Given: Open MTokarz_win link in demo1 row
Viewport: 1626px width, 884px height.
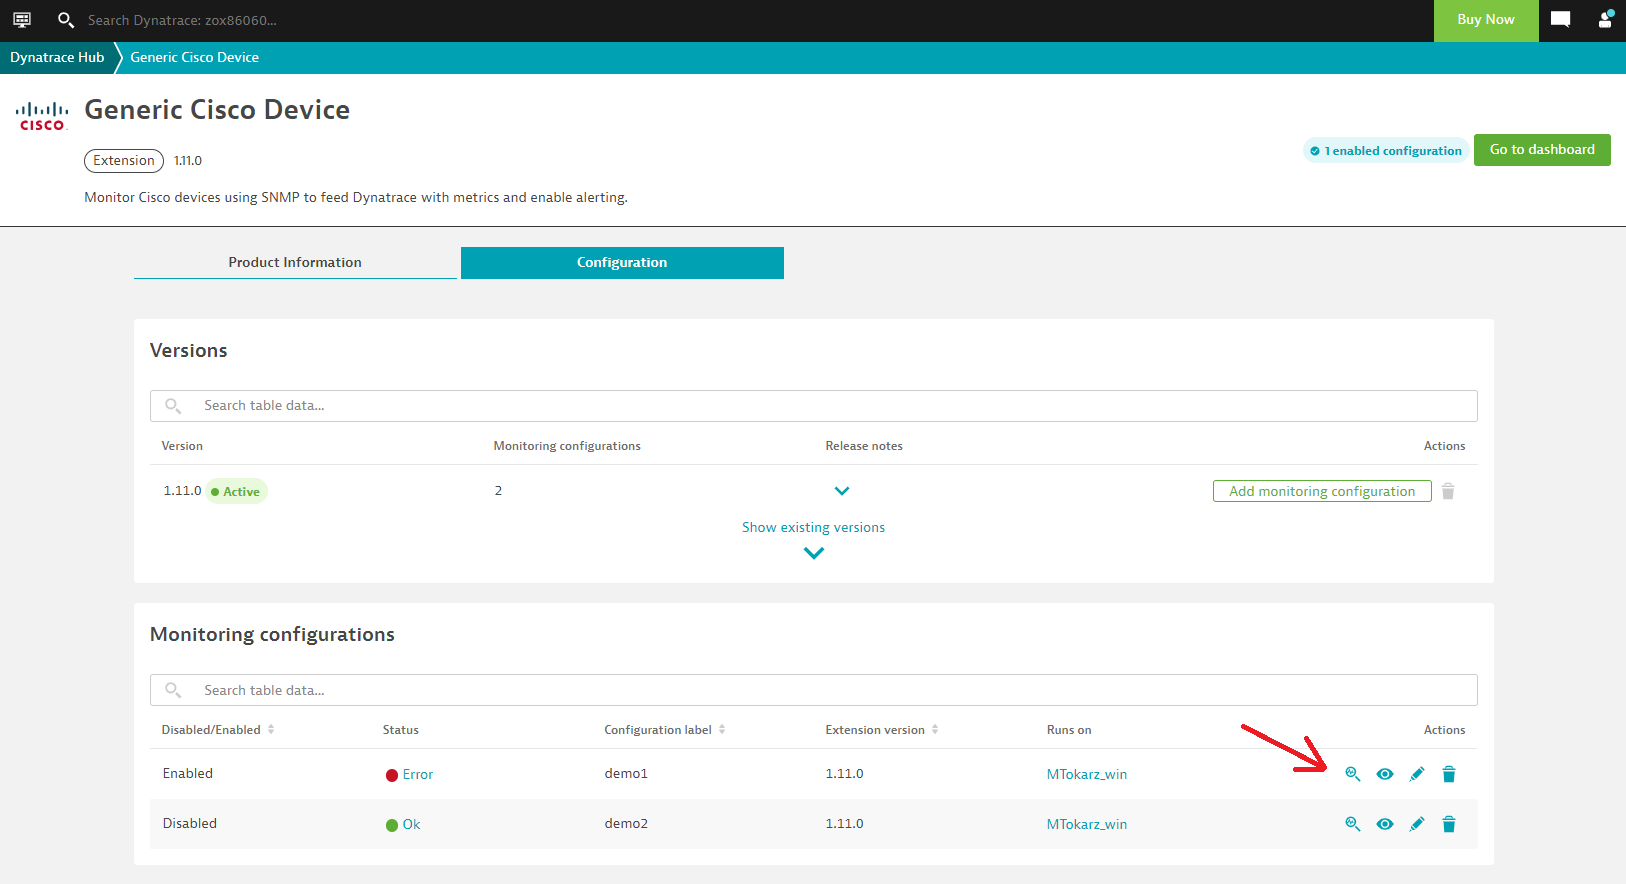Looking at the screenshot, I should pyautogui.click(x=1087, y=774).
